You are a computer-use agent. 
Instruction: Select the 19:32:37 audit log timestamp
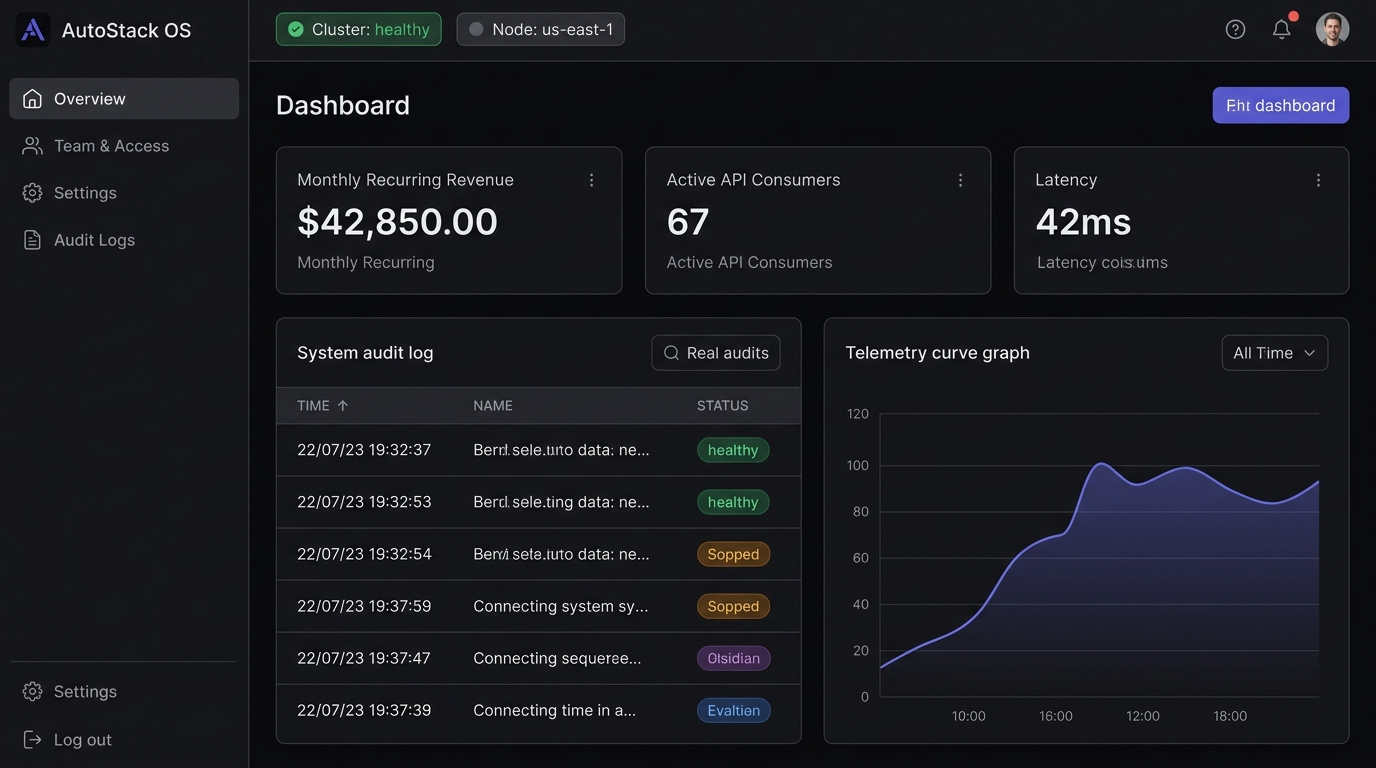point(364,449)
